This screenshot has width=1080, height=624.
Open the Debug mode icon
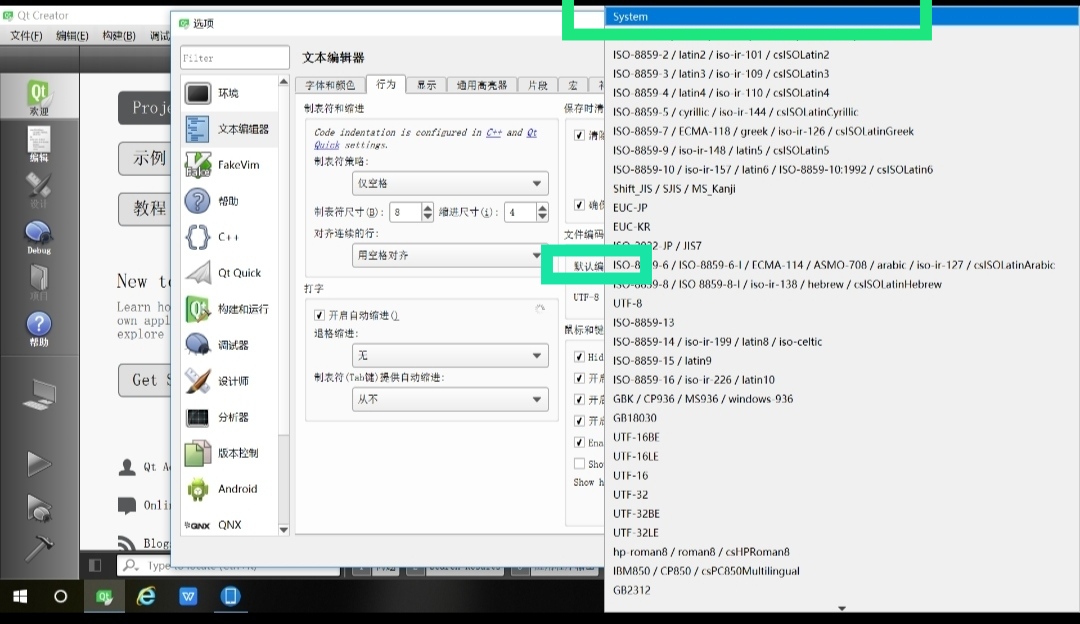[x=39, y=238]
